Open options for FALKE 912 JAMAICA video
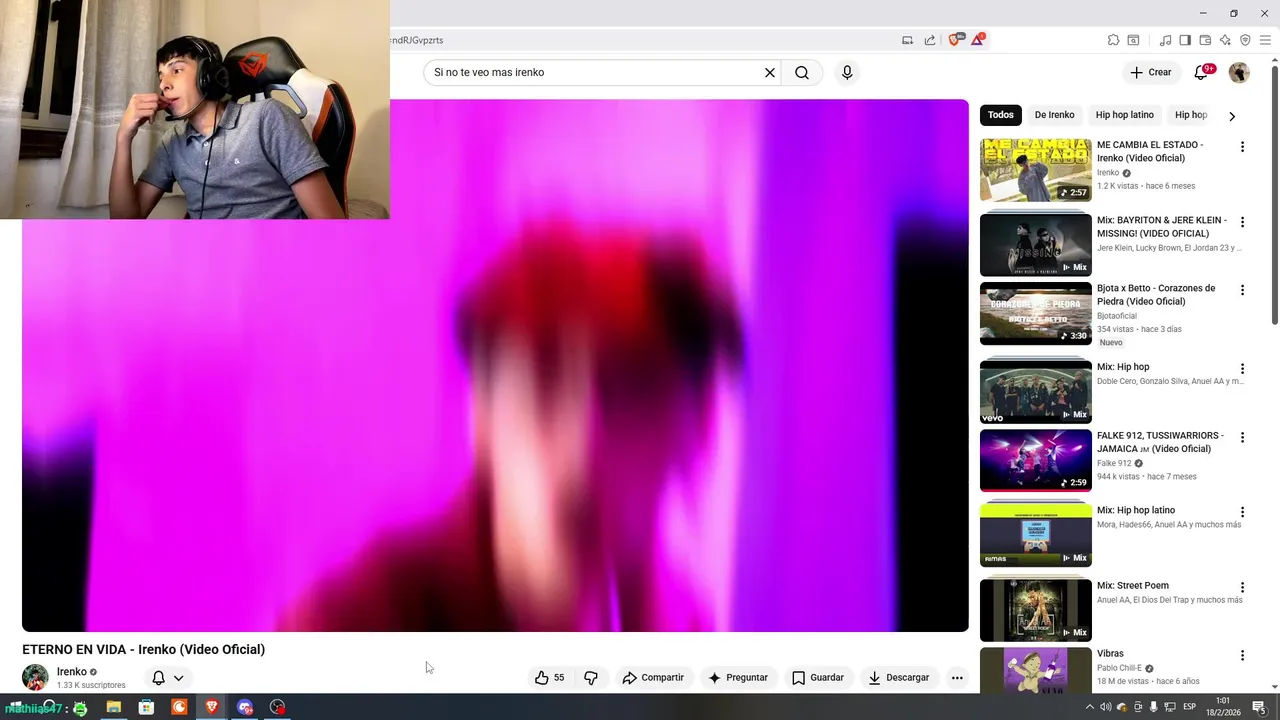The image size is (1280, 720). pos(1242,437)
